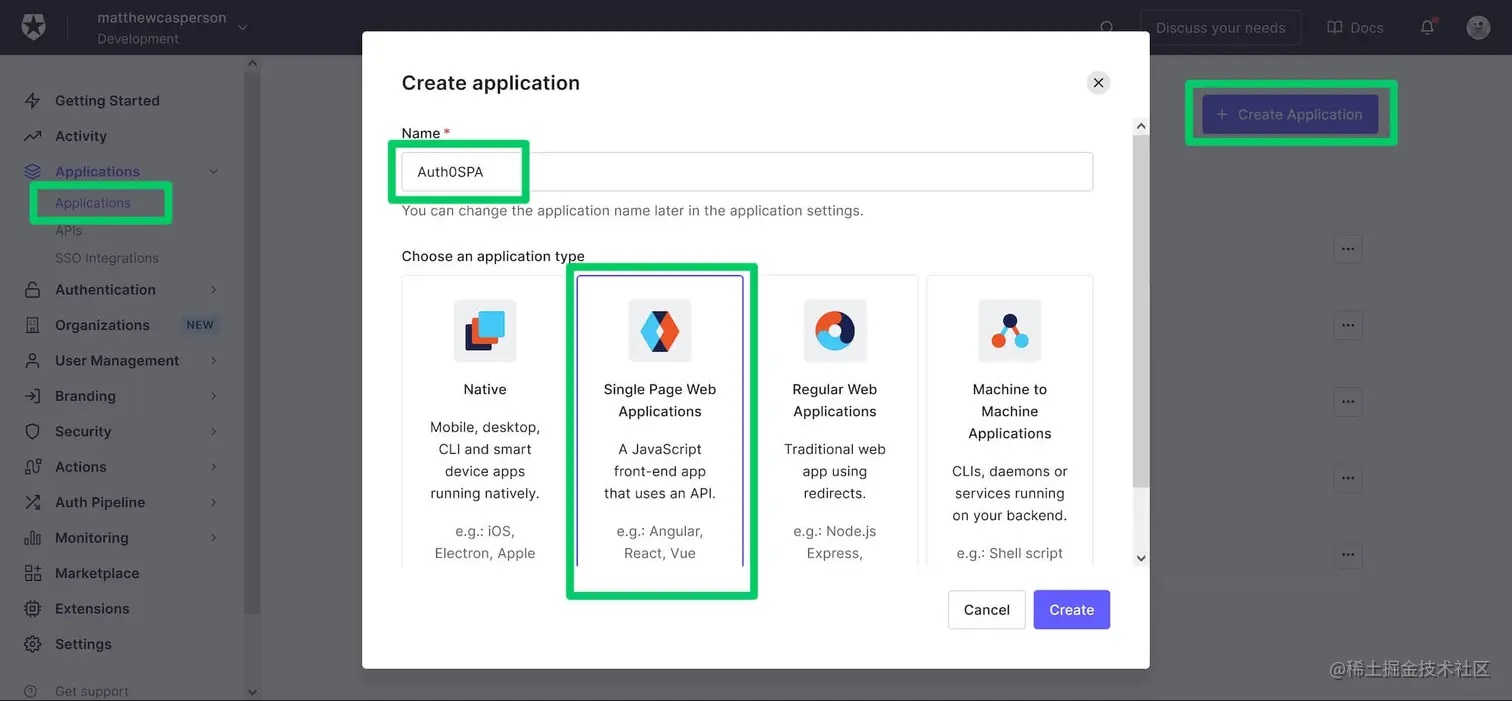Image resolution: width=1512 pixels, height=701 pixels.
Task: Expand the User Management section chevron
Action: [214, 361]
